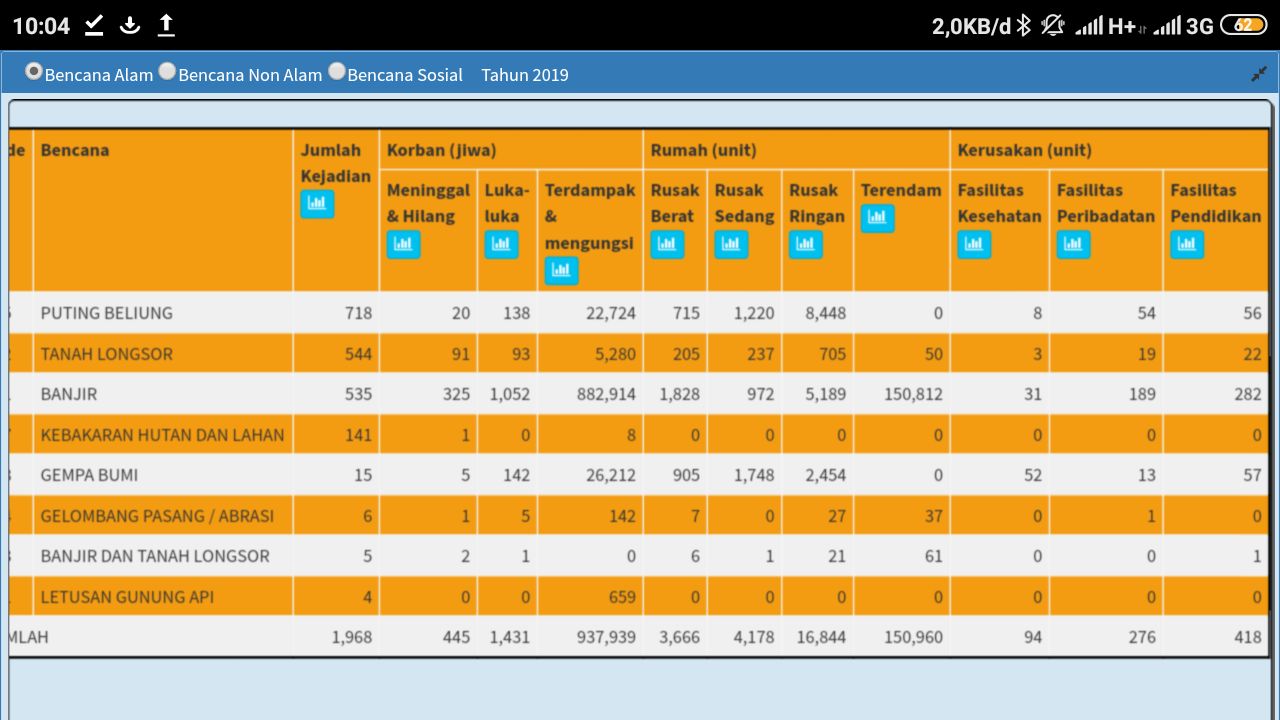
Task: Select KEBAKARAN HUTAN DAN LAHAN row
Action: (162, 435)
